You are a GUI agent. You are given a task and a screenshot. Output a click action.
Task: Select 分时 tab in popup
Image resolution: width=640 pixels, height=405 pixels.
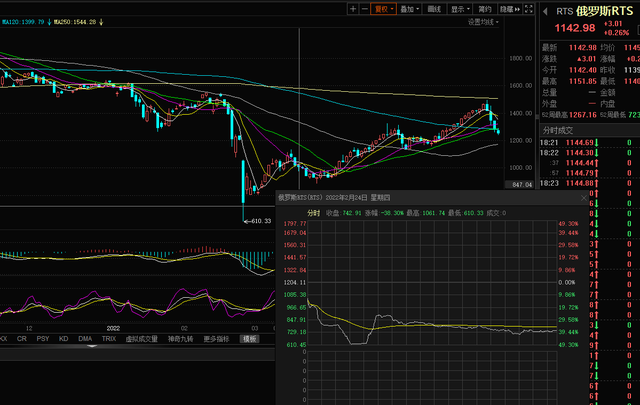point(313,213)
